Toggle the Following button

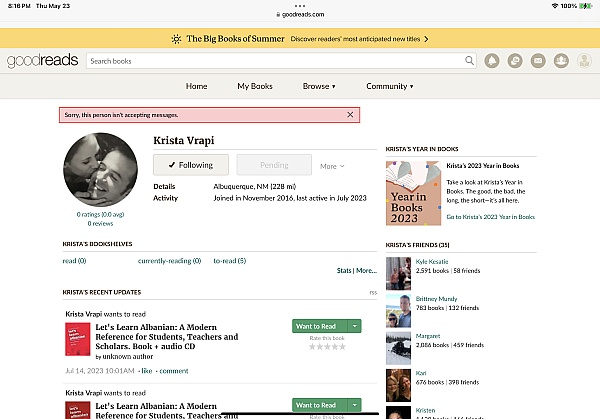tap(191, 165)
